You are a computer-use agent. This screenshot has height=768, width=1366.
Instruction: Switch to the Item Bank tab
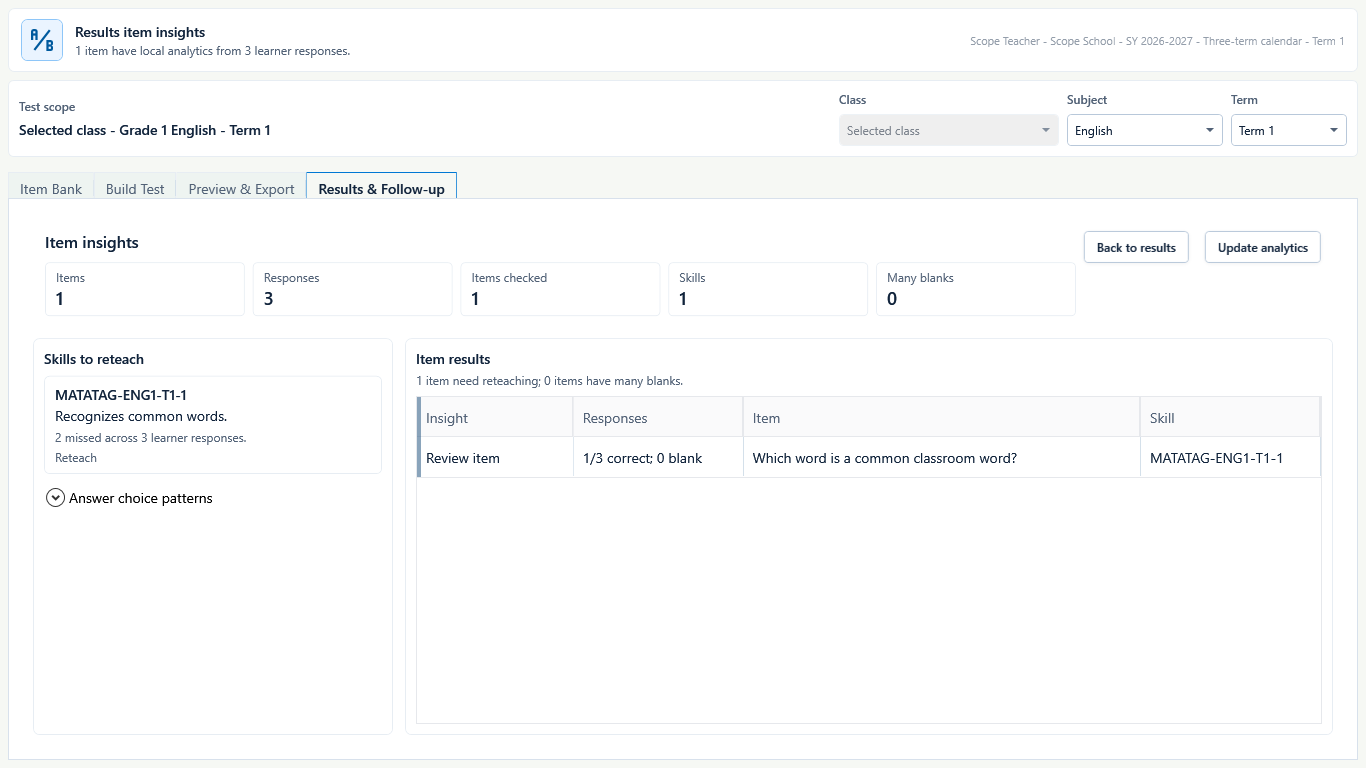click(51, 189)
